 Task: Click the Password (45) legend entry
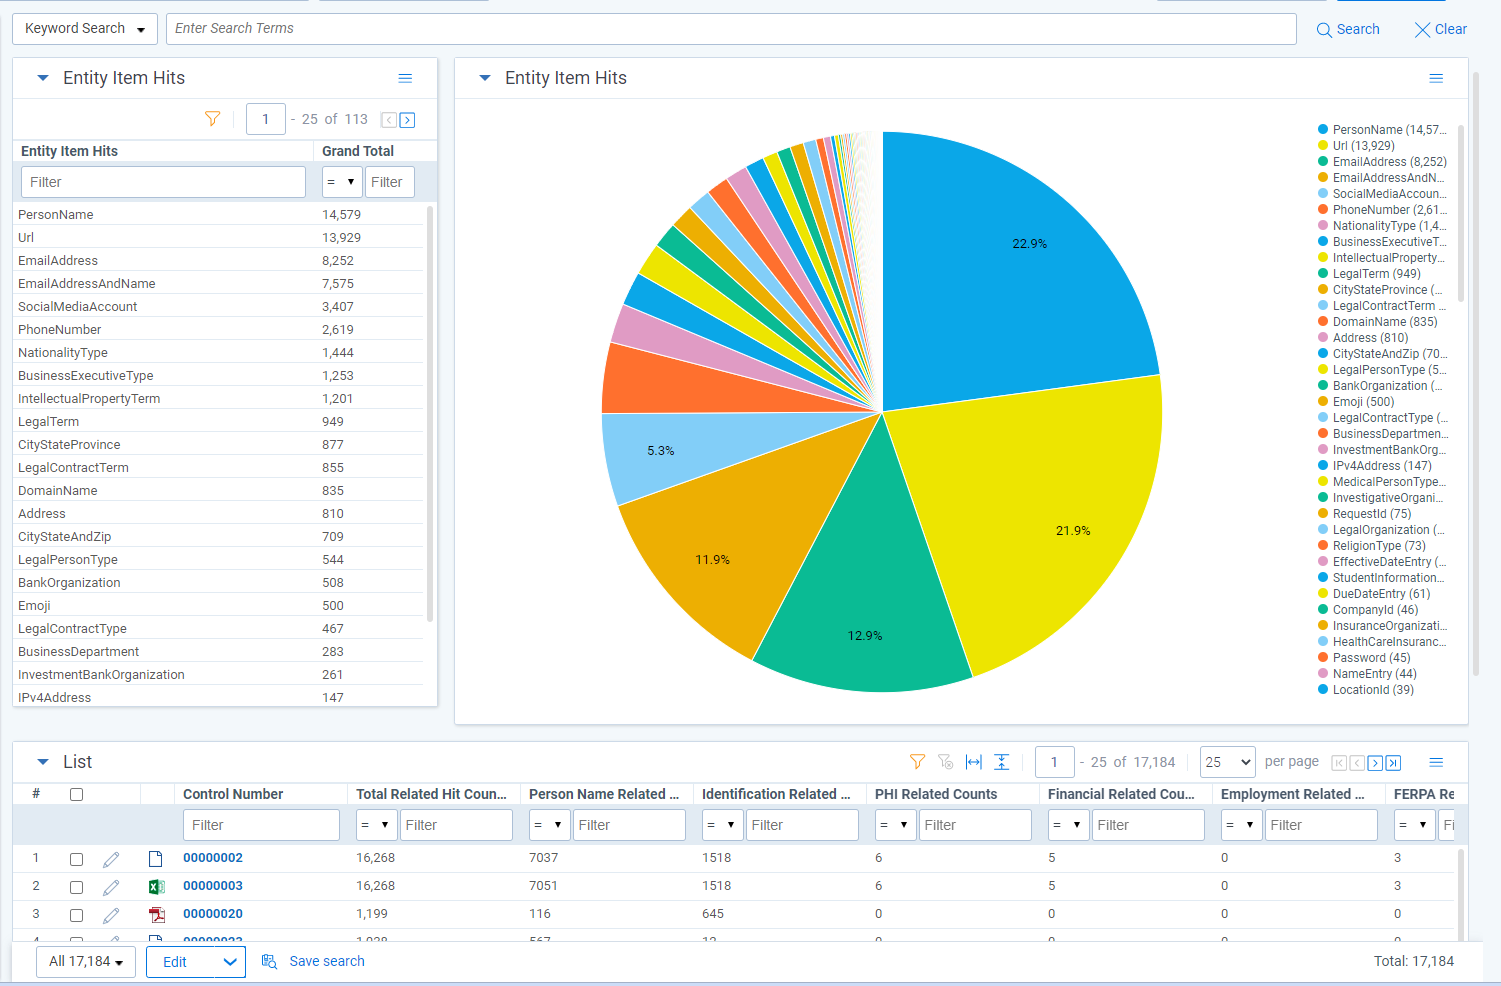pos(1364,658)
